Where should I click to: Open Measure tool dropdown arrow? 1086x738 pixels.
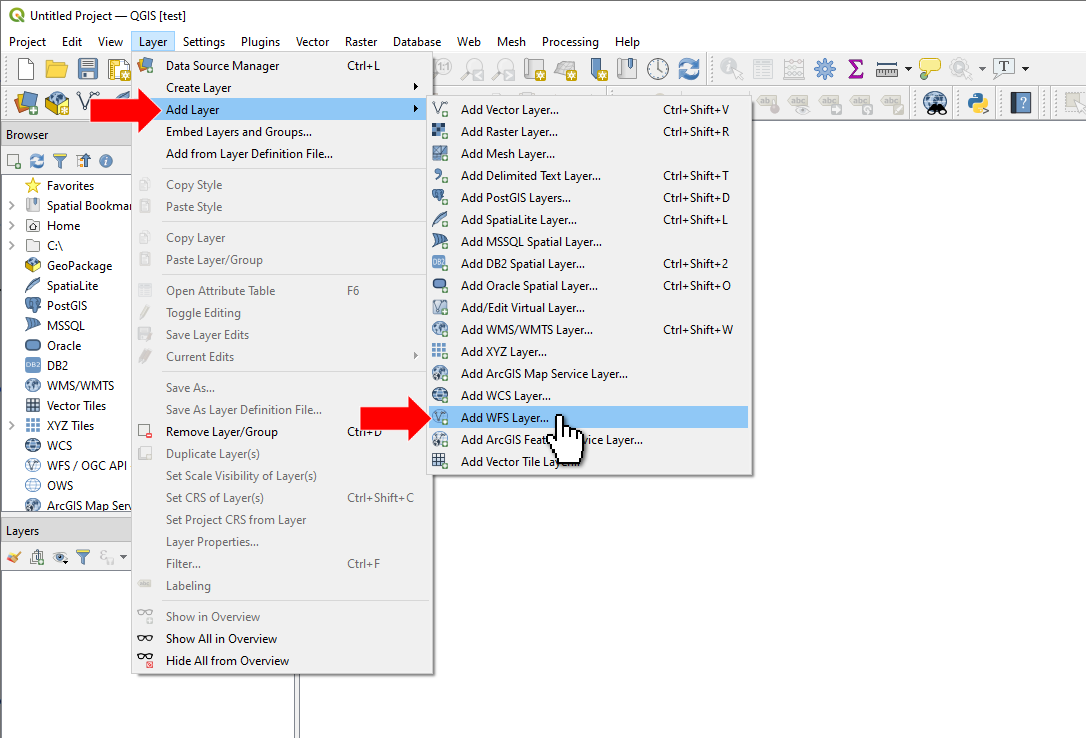pyautogui.click(x=908, y=69)
